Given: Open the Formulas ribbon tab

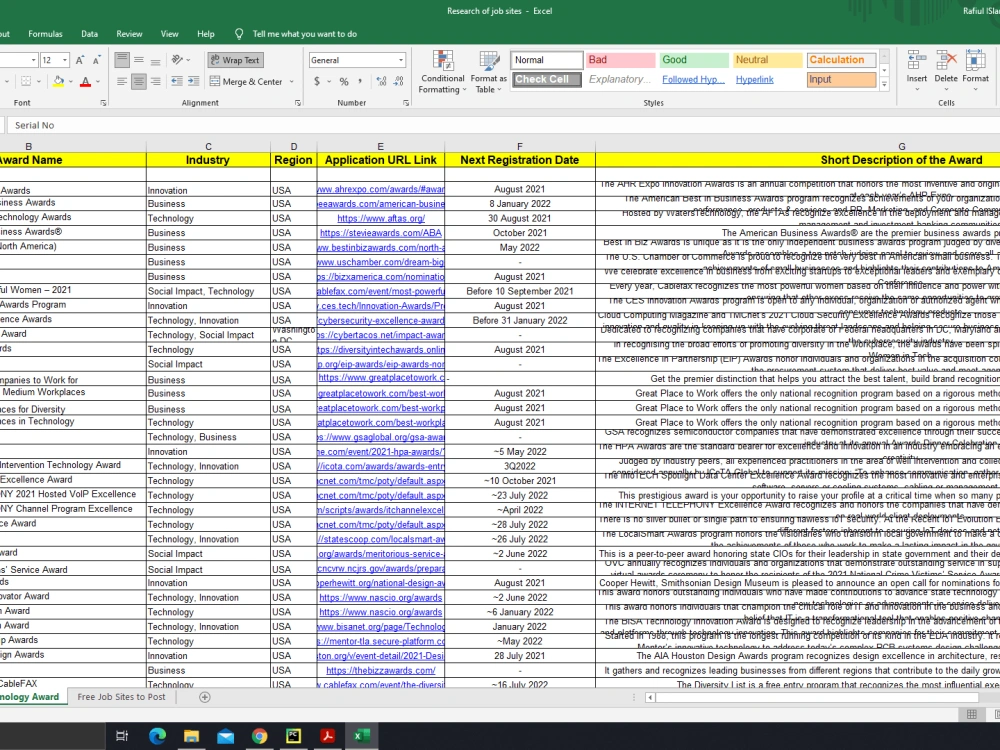Looking at the screenshot, I should click(x=45, y=34).
